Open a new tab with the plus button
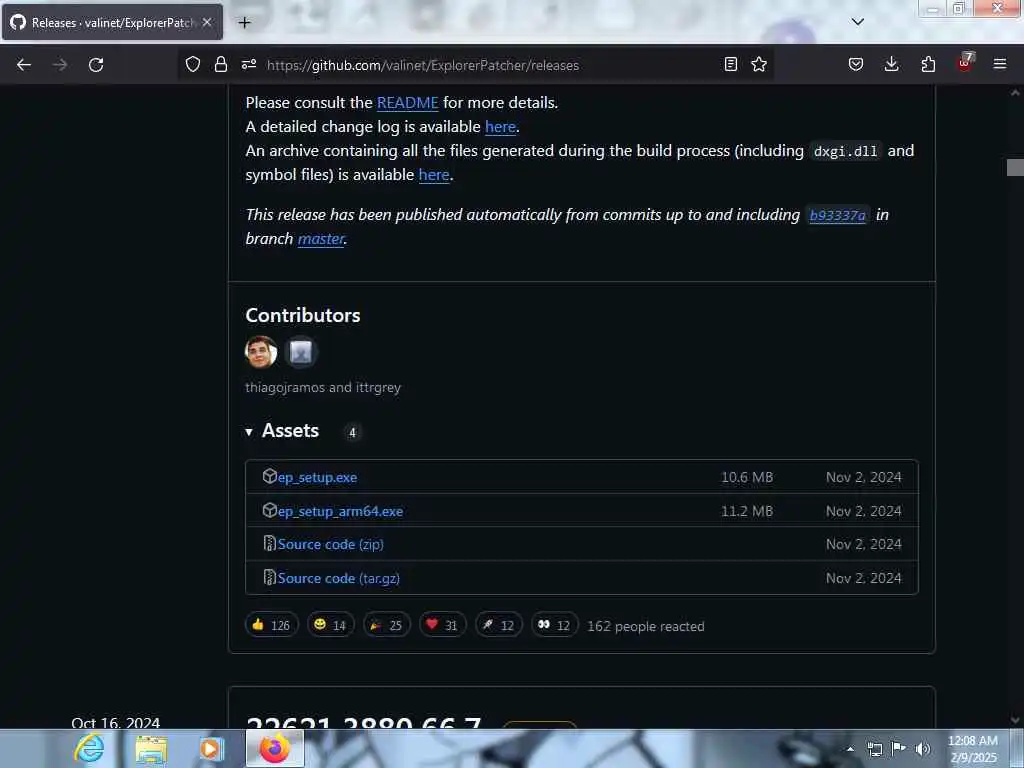This screenshot has height=768, width=1024. (244, 23)
